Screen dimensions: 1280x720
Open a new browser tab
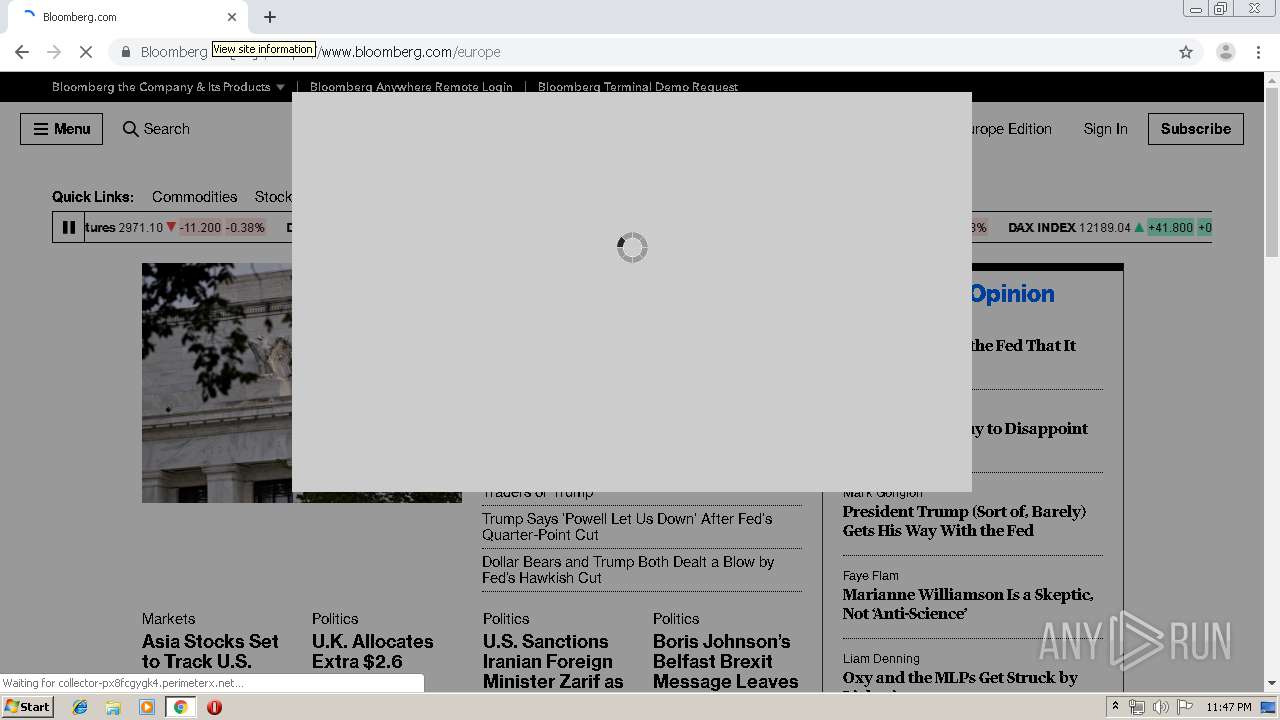[x=270, y=17]
